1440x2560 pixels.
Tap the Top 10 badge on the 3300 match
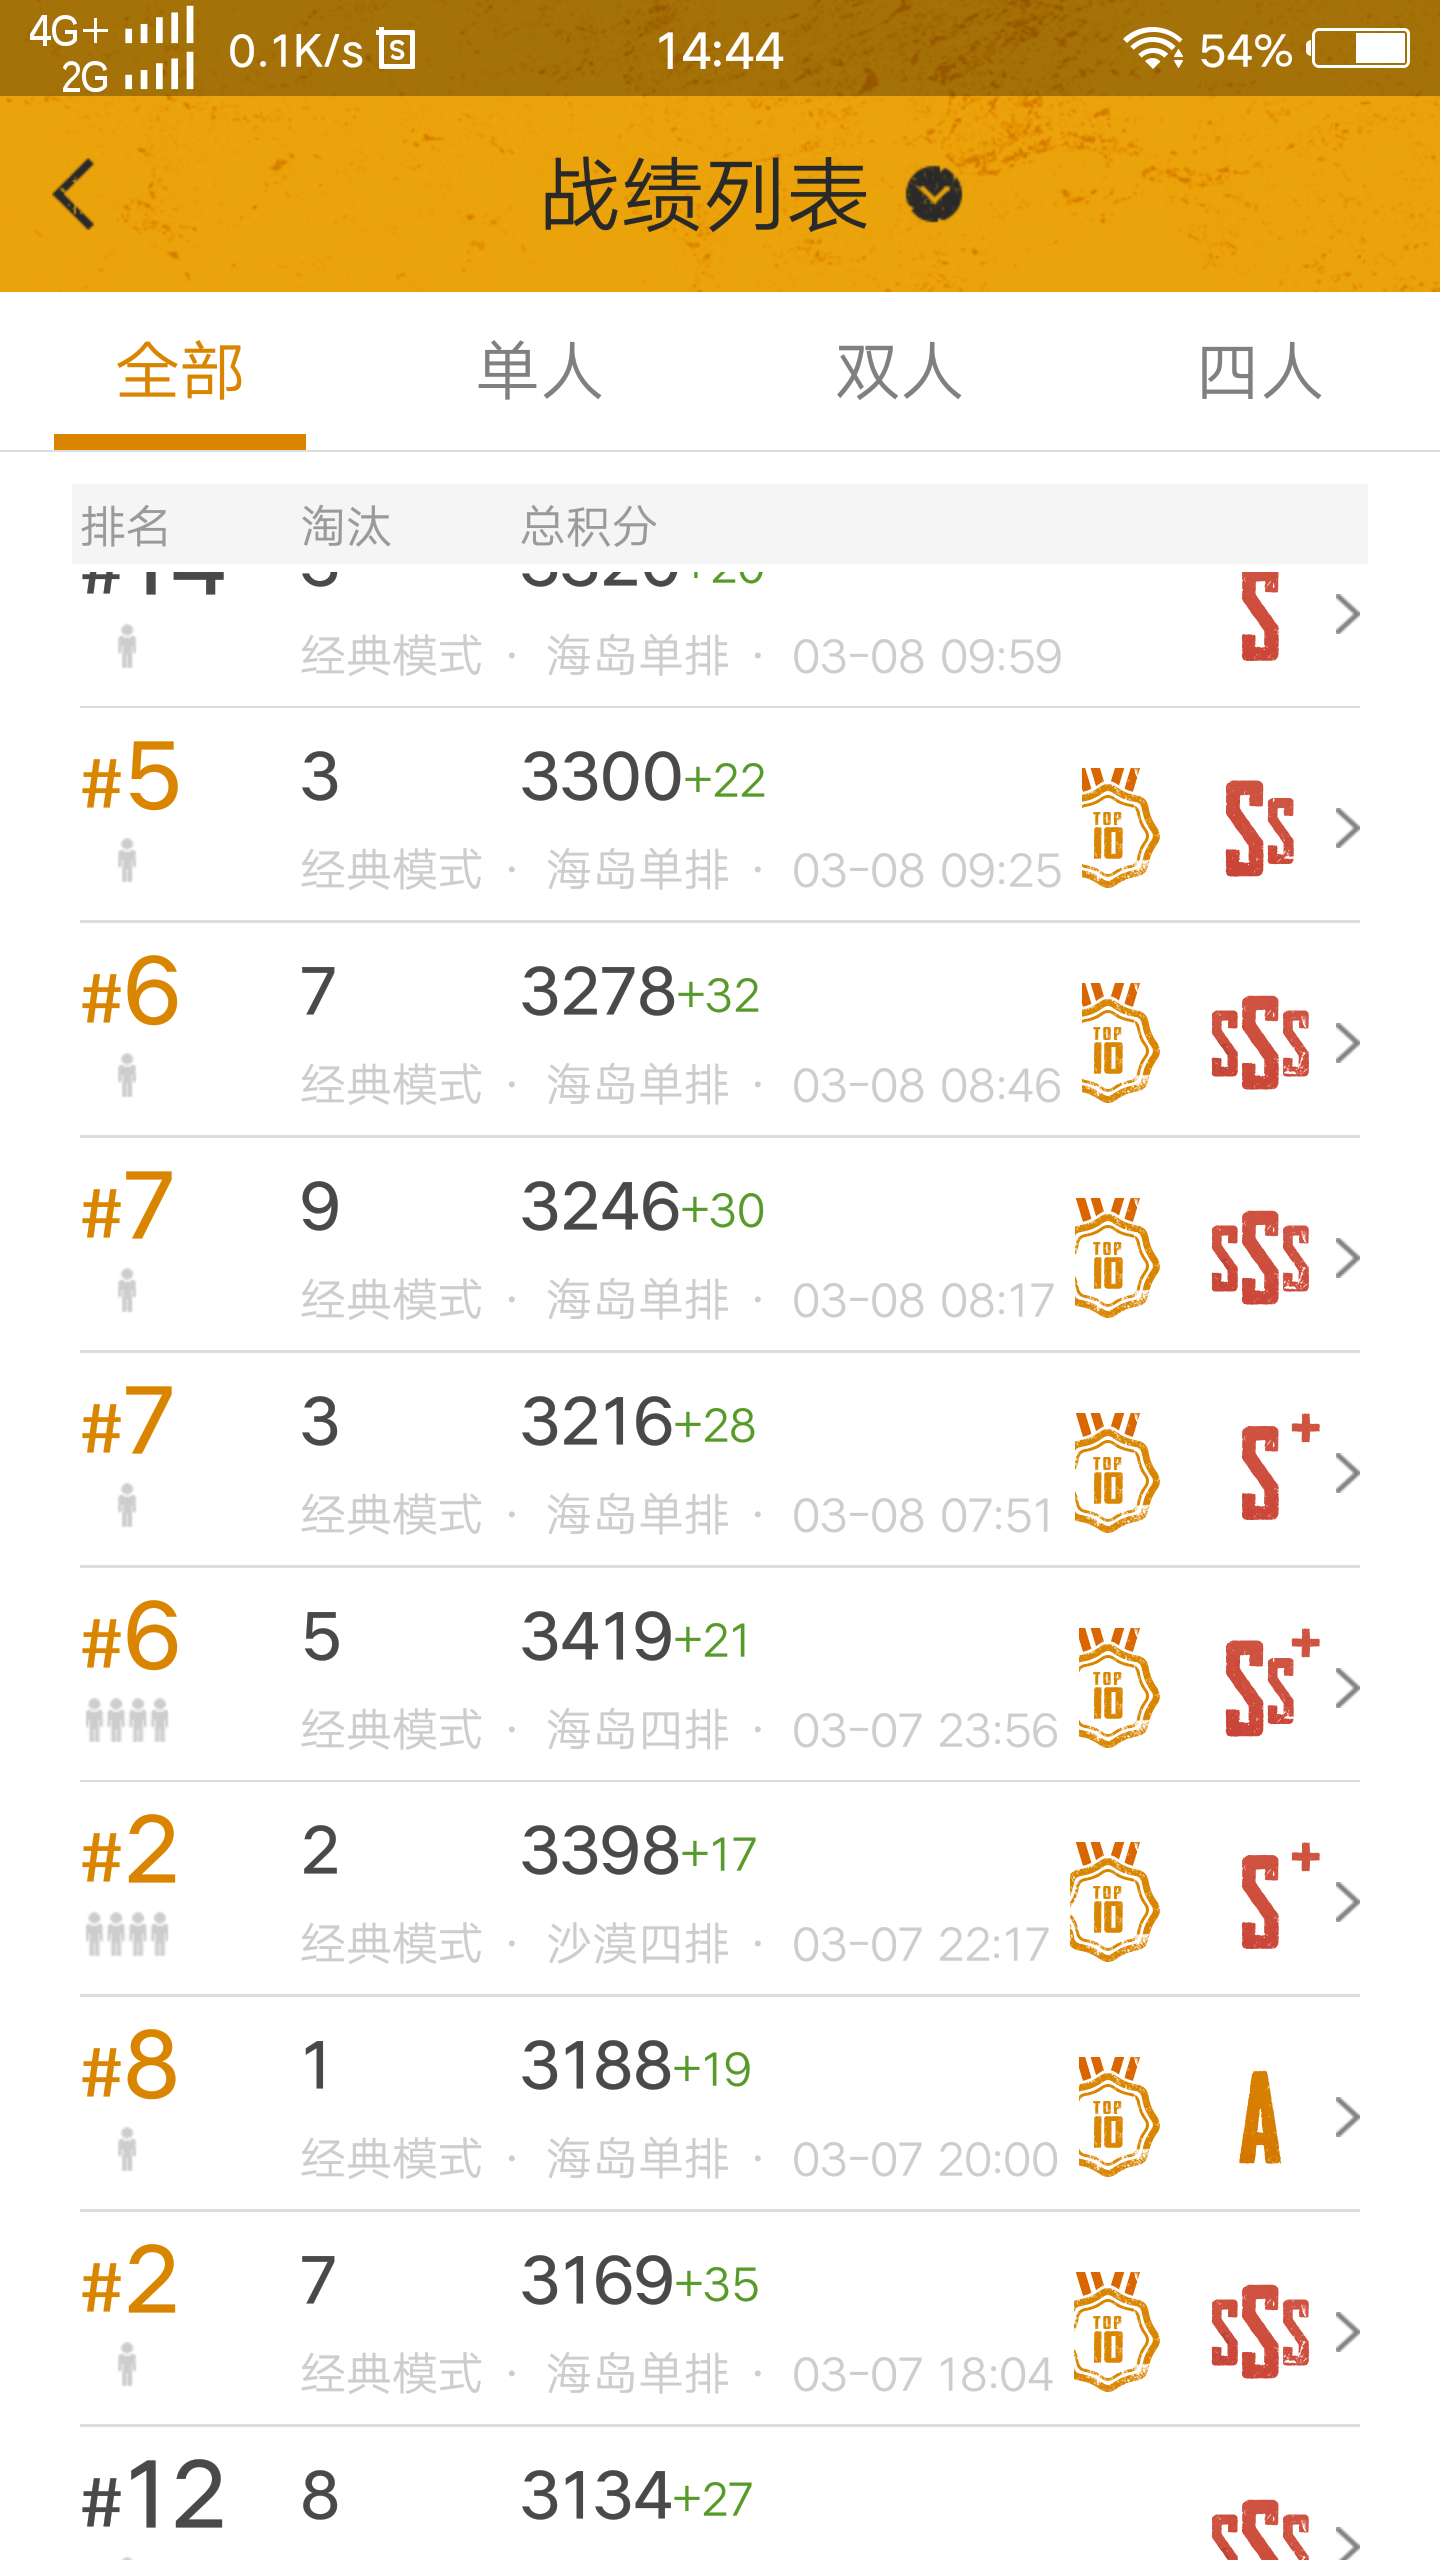pyautogui.click(x=1119, y=827)
